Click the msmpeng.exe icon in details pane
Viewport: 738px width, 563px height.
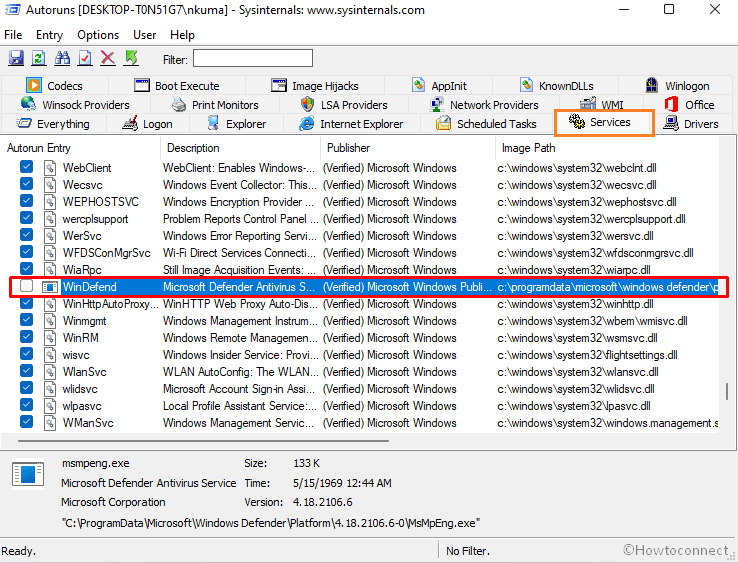pos(28,474)
